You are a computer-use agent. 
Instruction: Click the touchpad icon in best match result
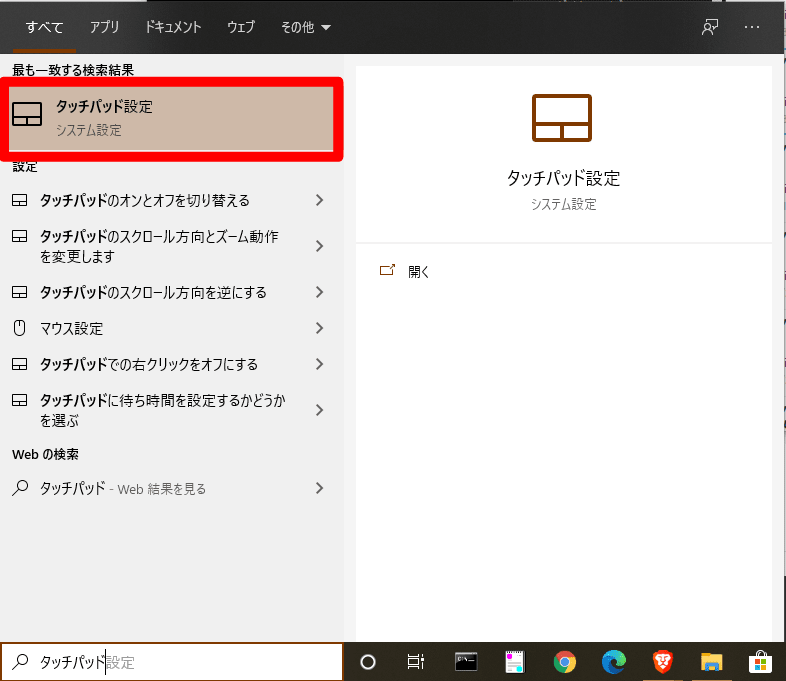pos(27,114)
